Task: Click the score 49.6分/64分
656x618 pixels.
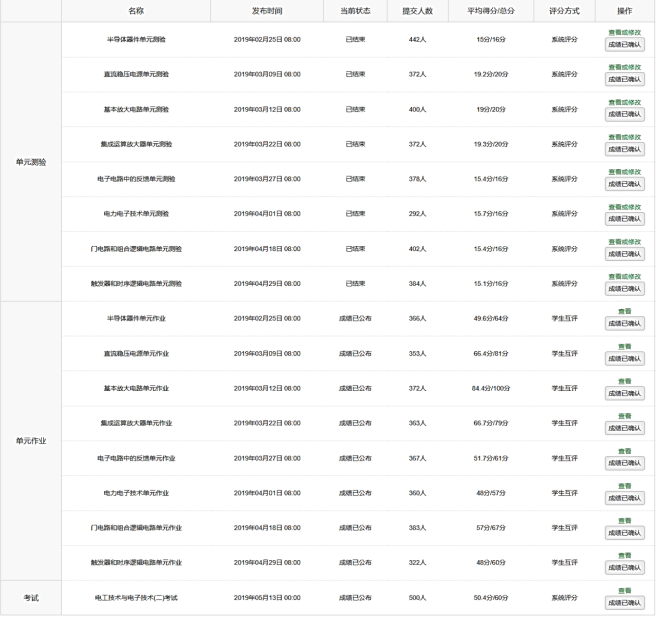Action: tap(491, 318)
